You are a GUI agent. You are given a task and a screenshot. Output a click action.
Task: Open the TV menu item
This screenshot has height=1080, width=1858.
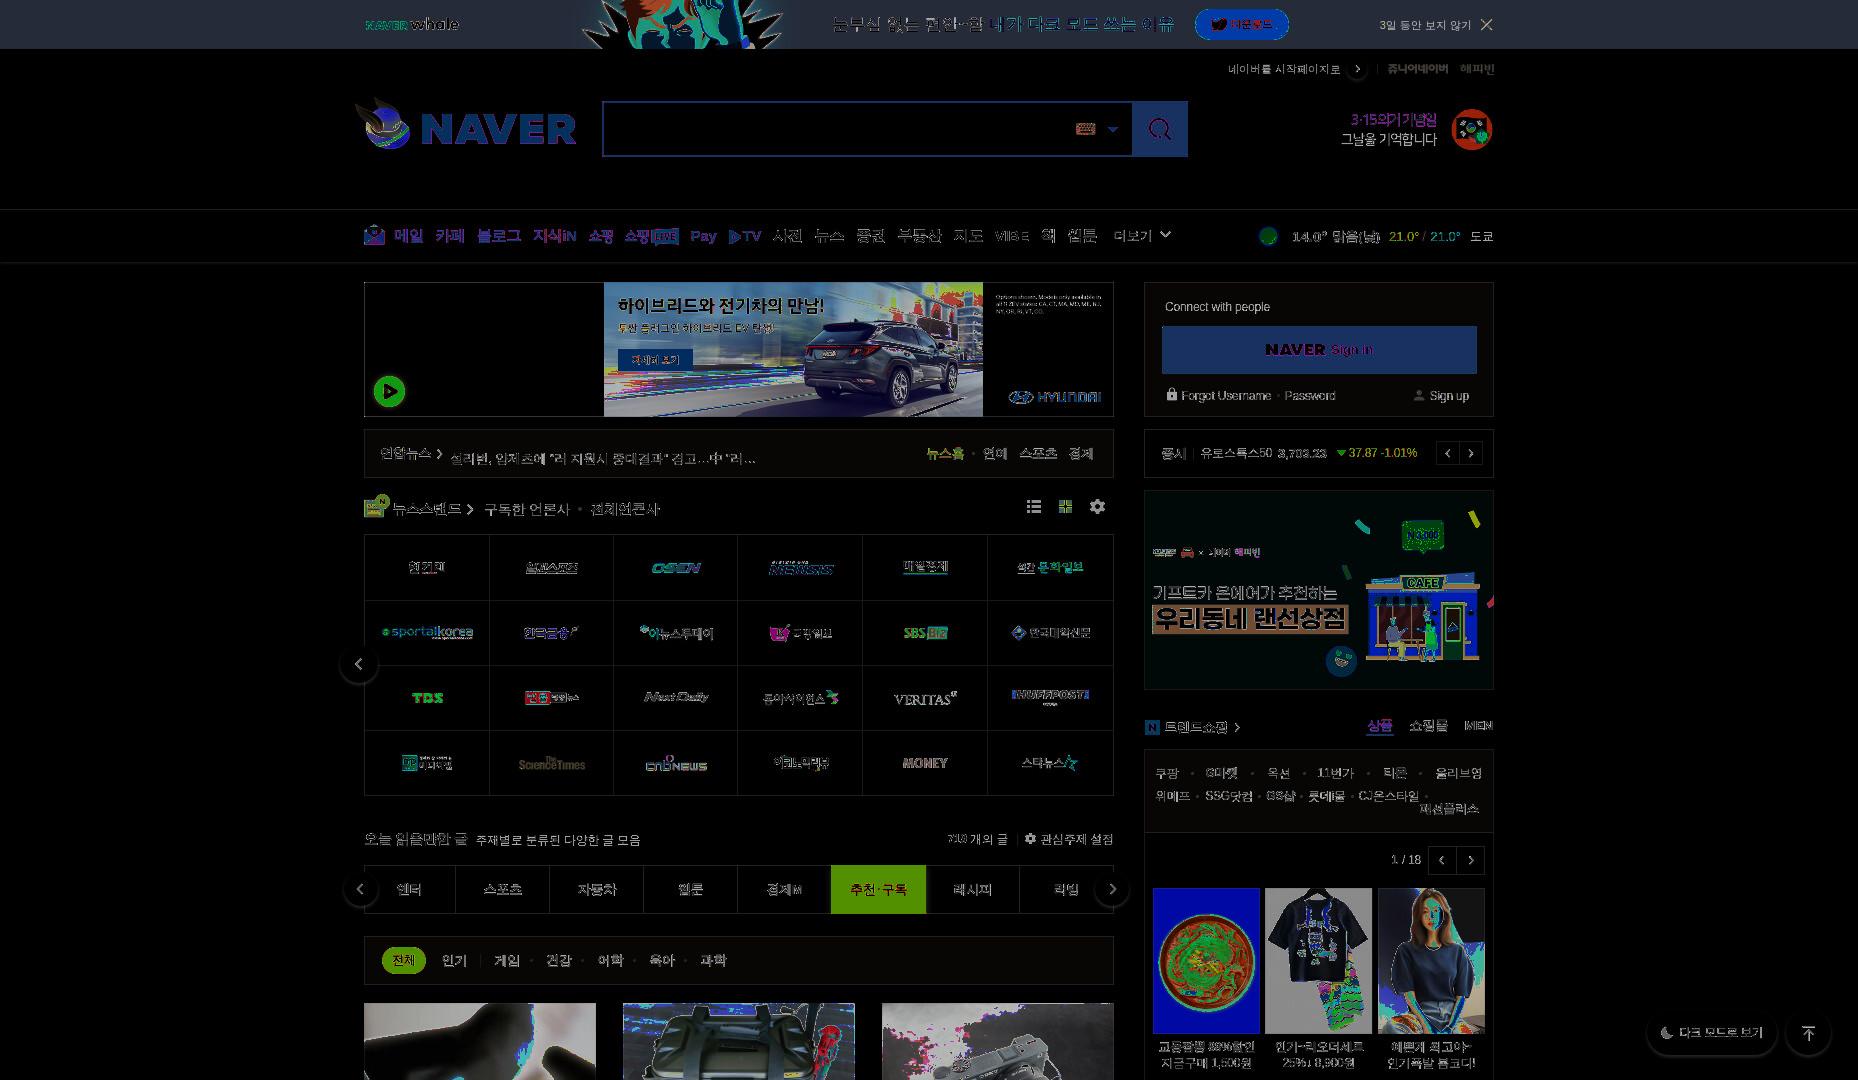click(x=745, y=236)
